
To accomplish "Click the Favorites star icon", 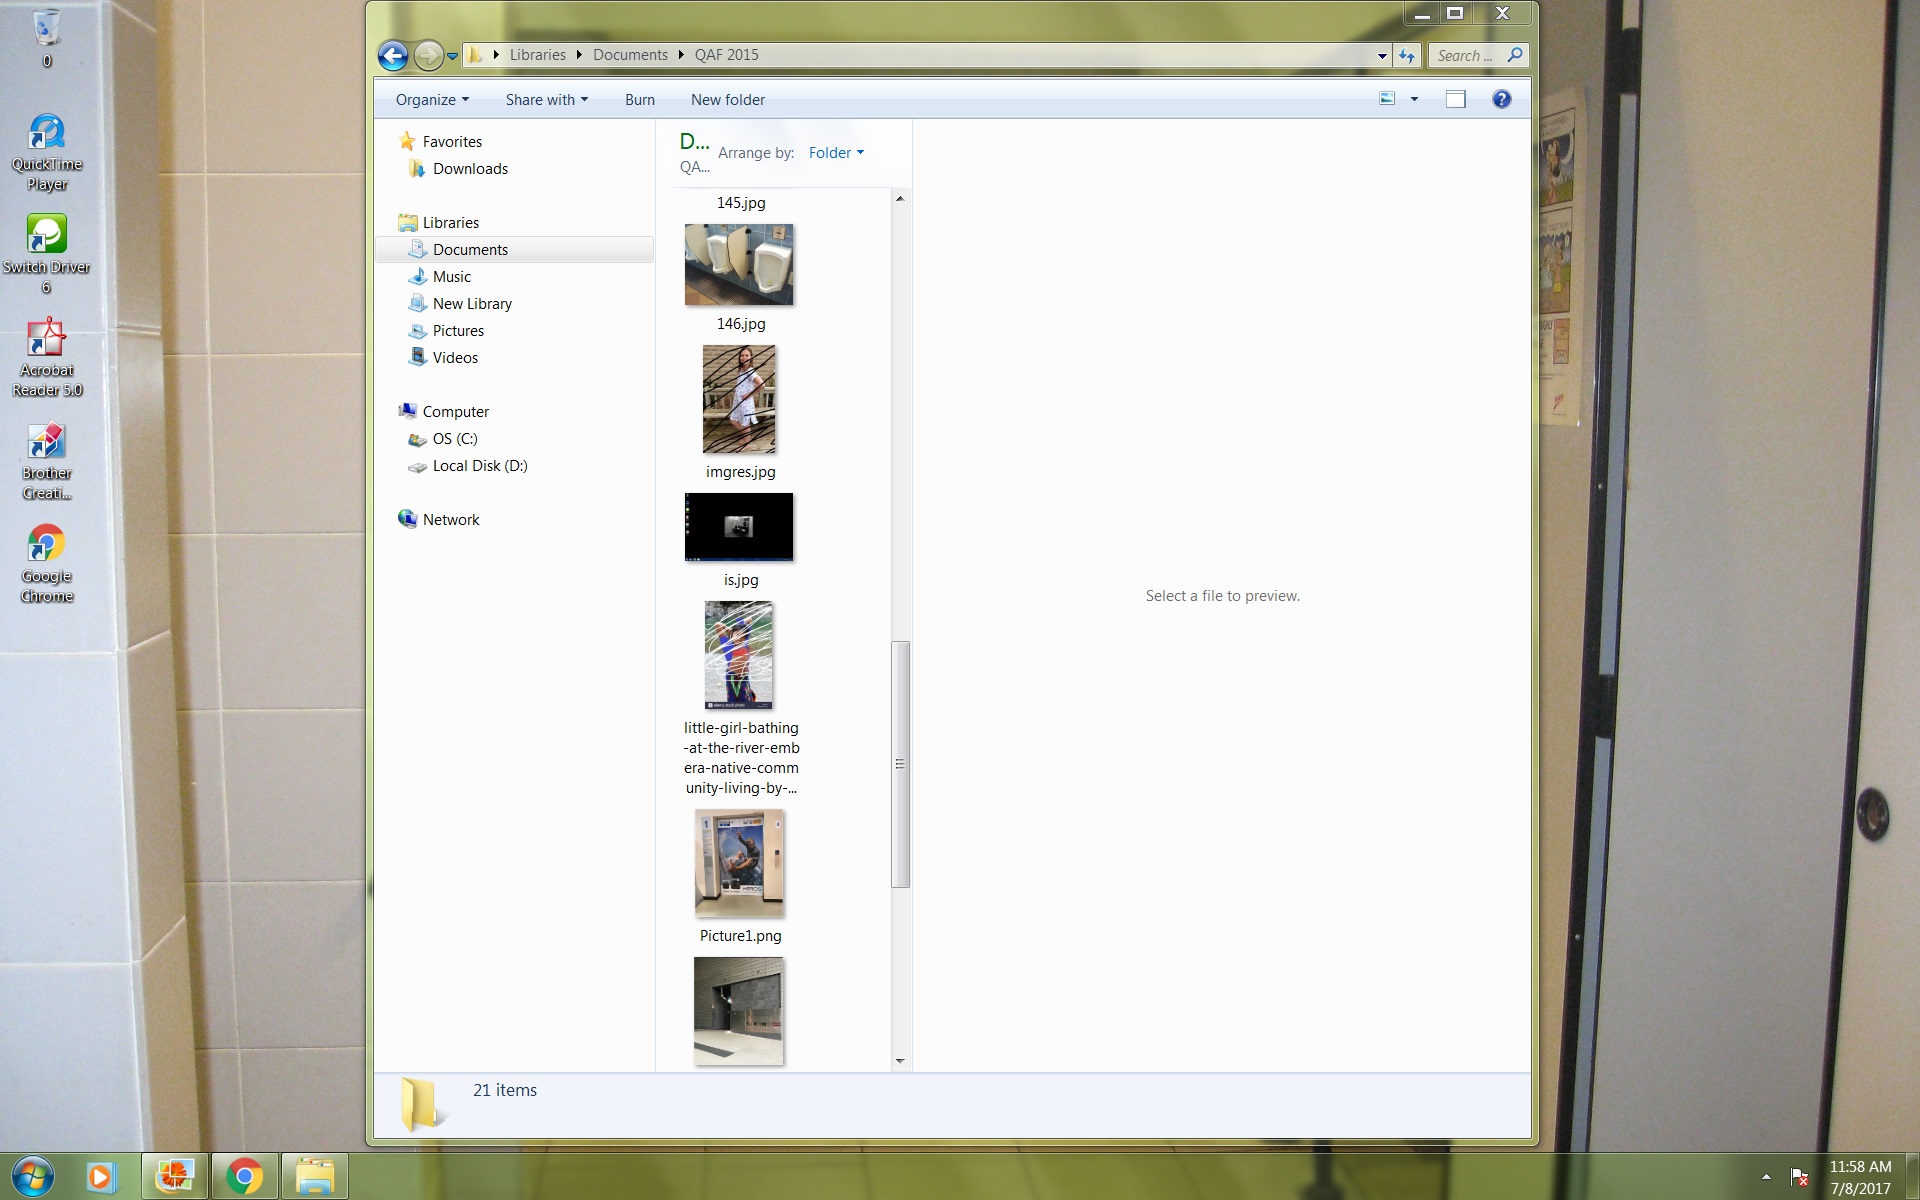I will pyautogui.click(x=407, y=141).
